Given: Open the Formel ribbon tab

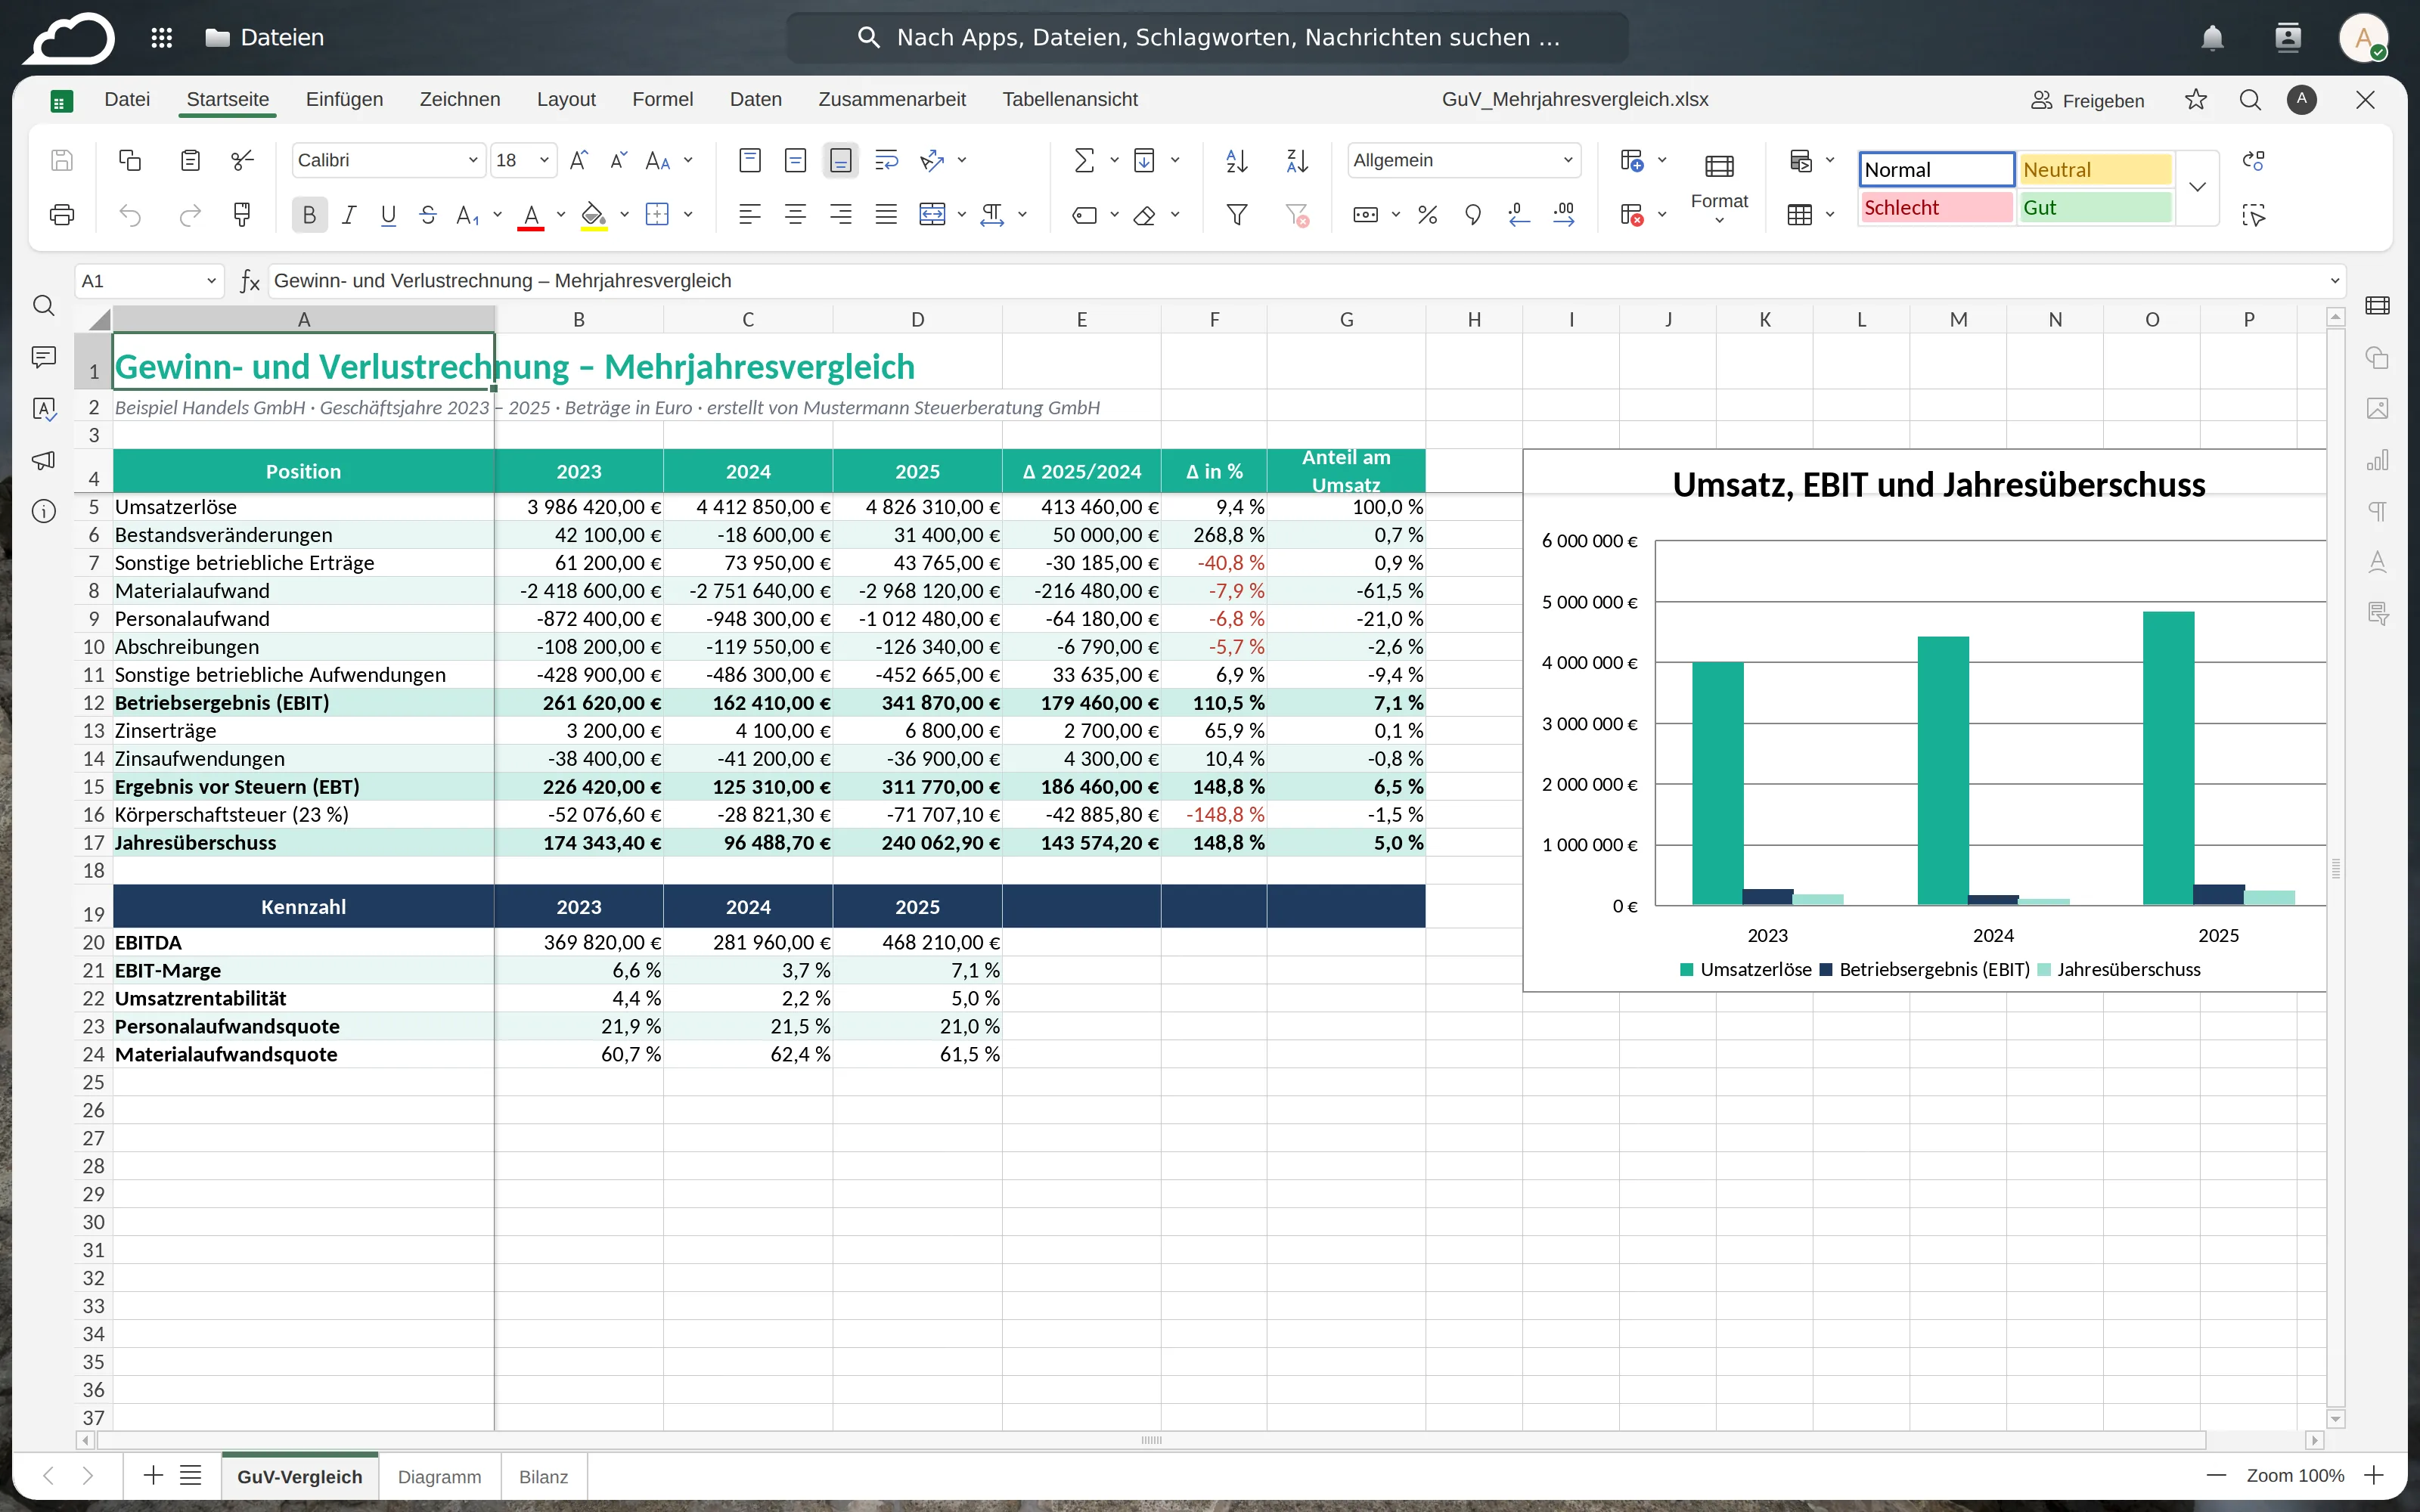Looking at the screenshot, I should point(662,99).
